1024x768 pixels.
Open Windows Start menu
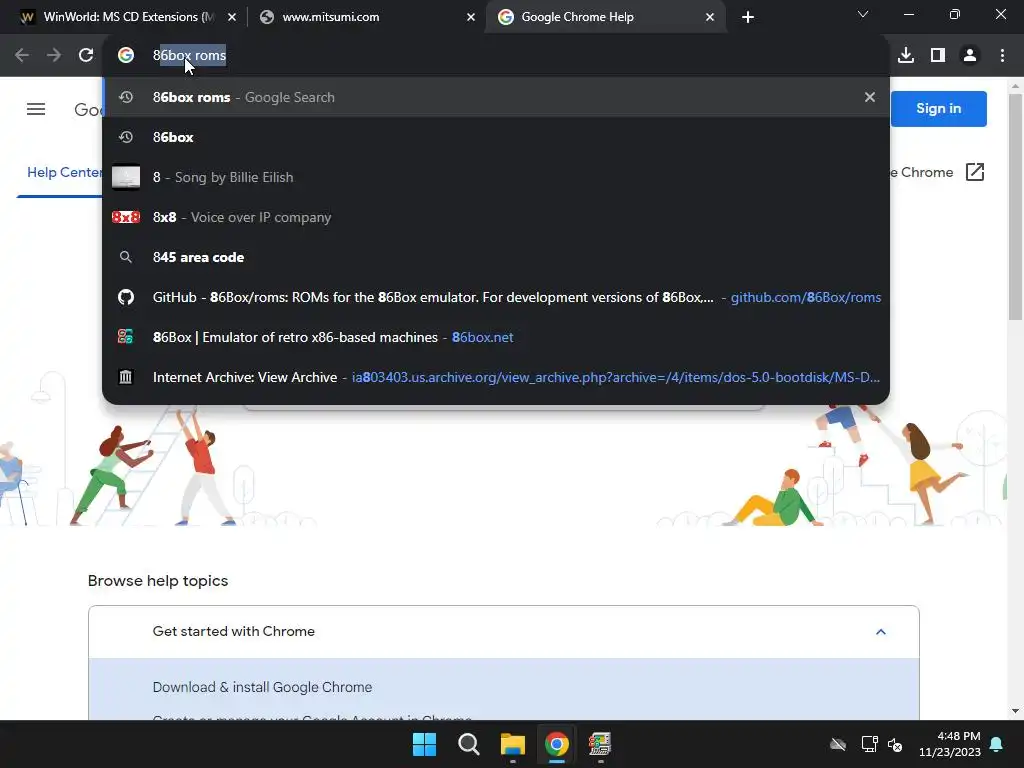(x=424, y=744)
